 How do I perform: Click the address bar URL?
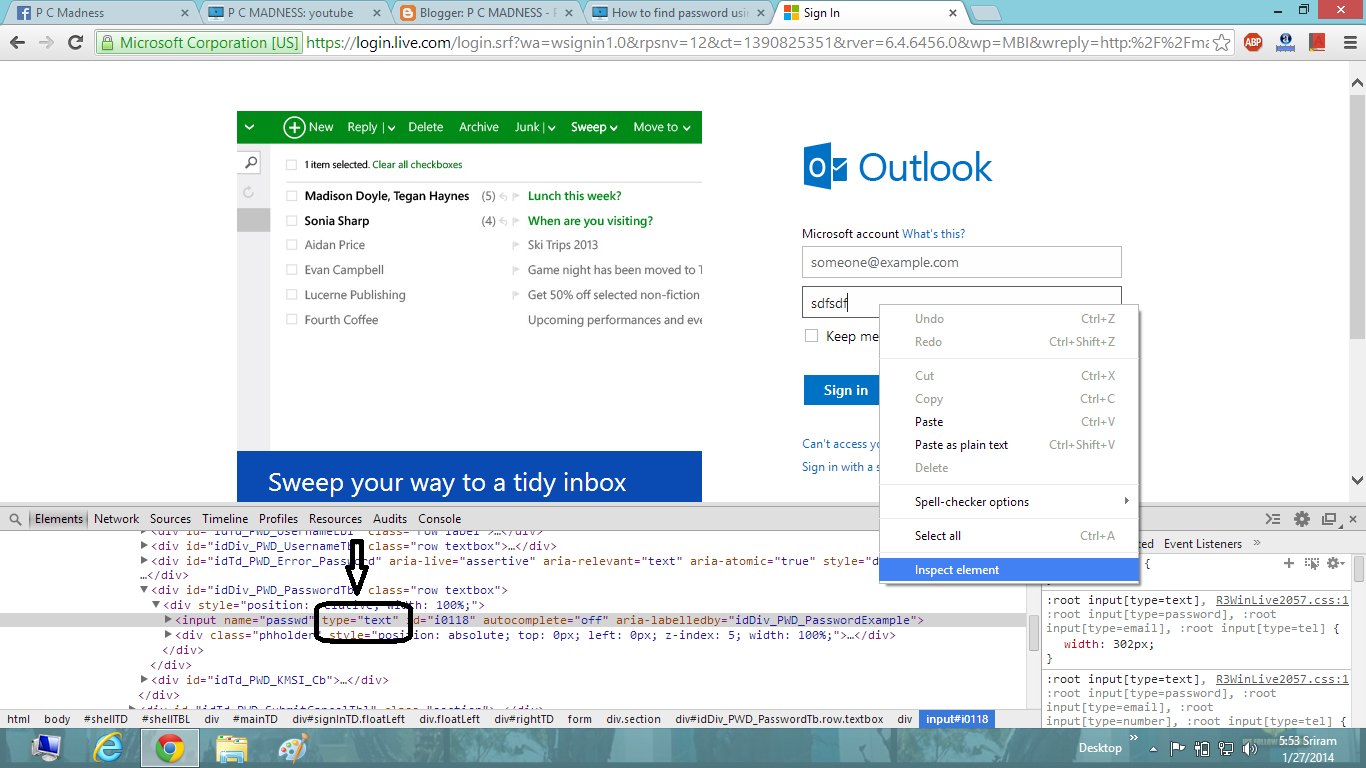[756, 43]
